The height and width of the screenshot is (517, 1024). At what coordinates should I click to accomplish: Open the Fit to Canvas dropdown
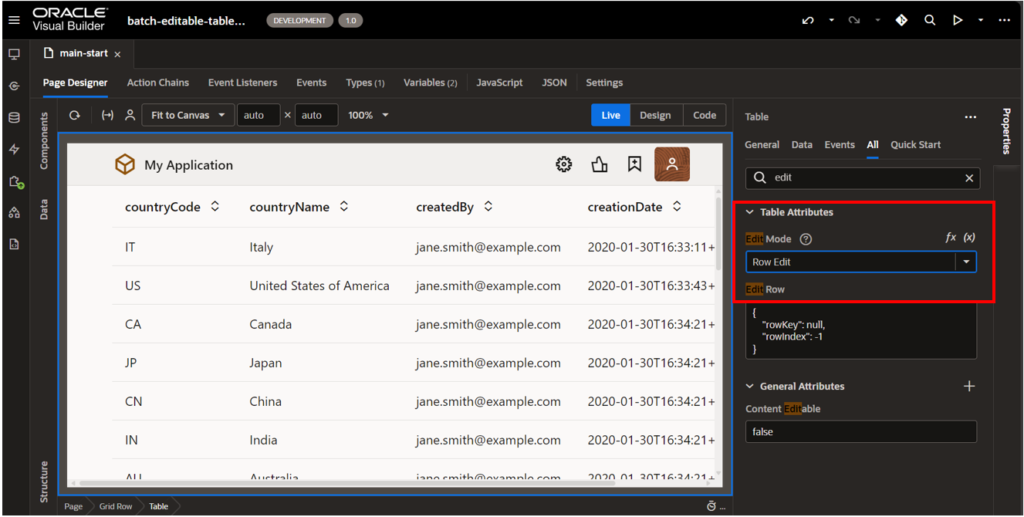point(188,115)
